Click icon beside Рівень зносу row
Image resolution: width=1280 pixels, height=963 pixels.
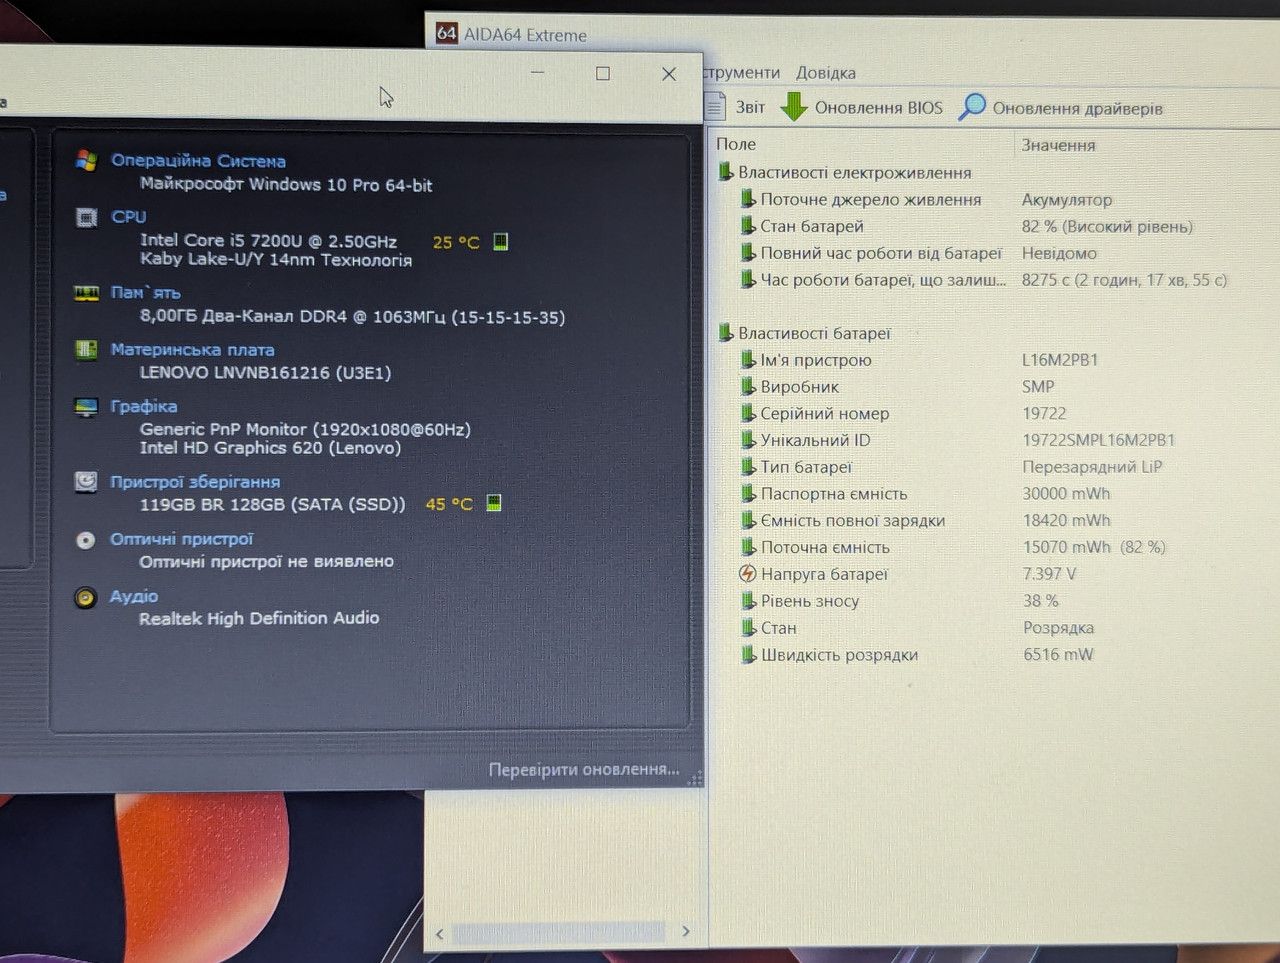747,600
